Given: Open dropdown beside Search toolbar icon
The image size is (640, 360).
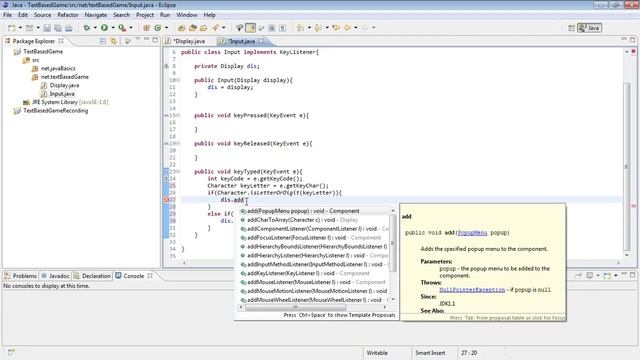Looking at the screenshot, I should [223, 28].
